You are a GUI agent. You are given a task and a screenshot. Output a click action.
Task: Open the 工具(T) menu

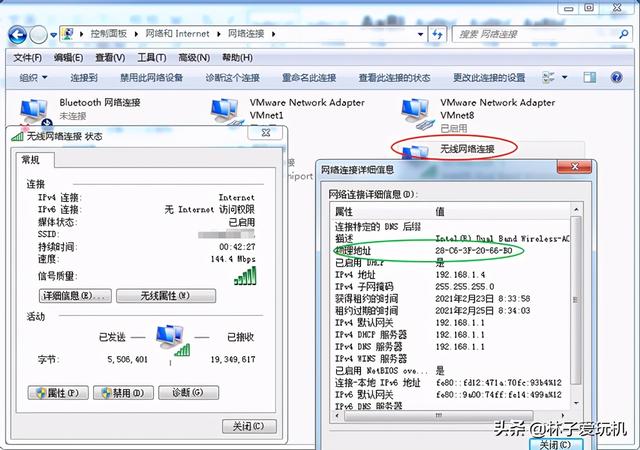152,58
